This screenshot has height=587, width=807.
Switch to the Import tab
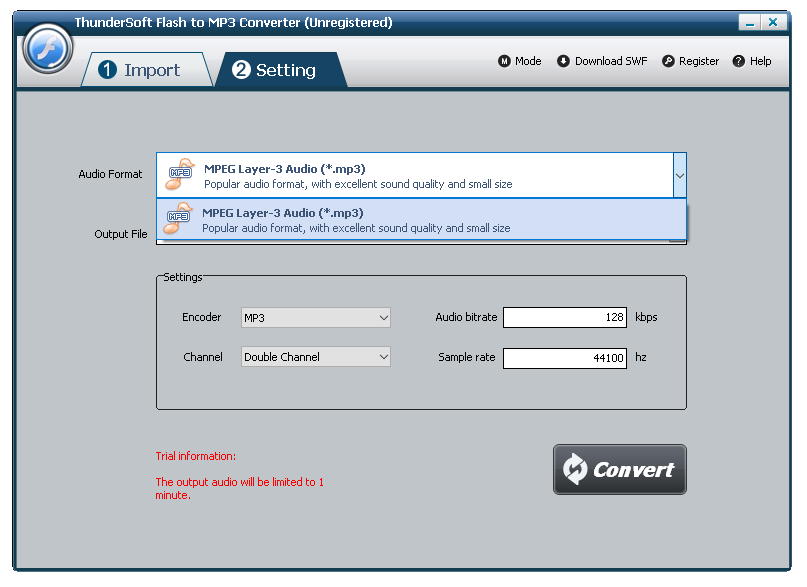pos(146,69)
